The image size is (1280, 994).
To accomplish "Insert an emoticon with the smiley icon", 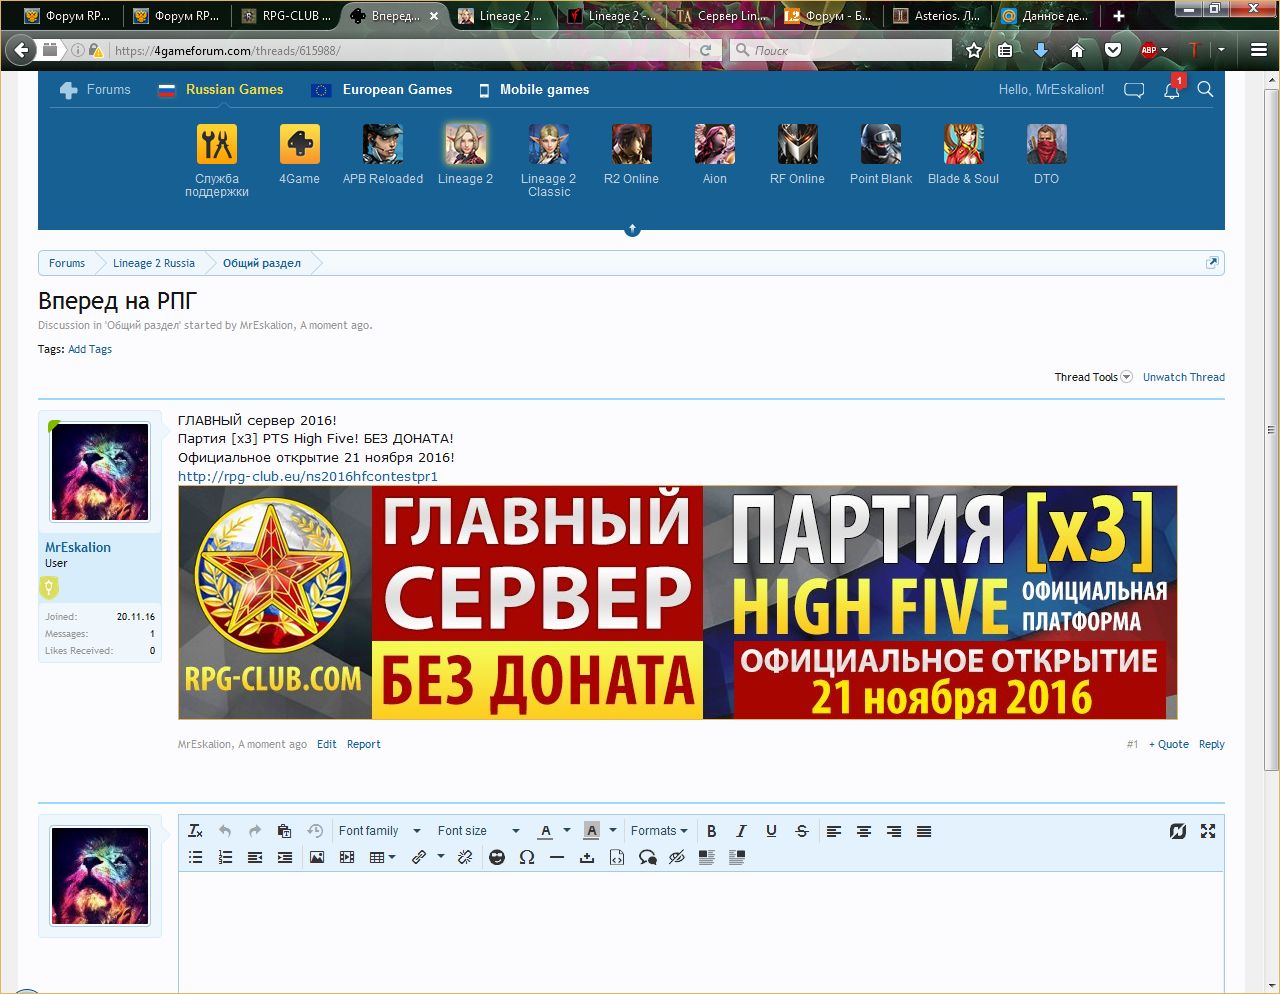I will pyautogui.click(x=497, y=857).
